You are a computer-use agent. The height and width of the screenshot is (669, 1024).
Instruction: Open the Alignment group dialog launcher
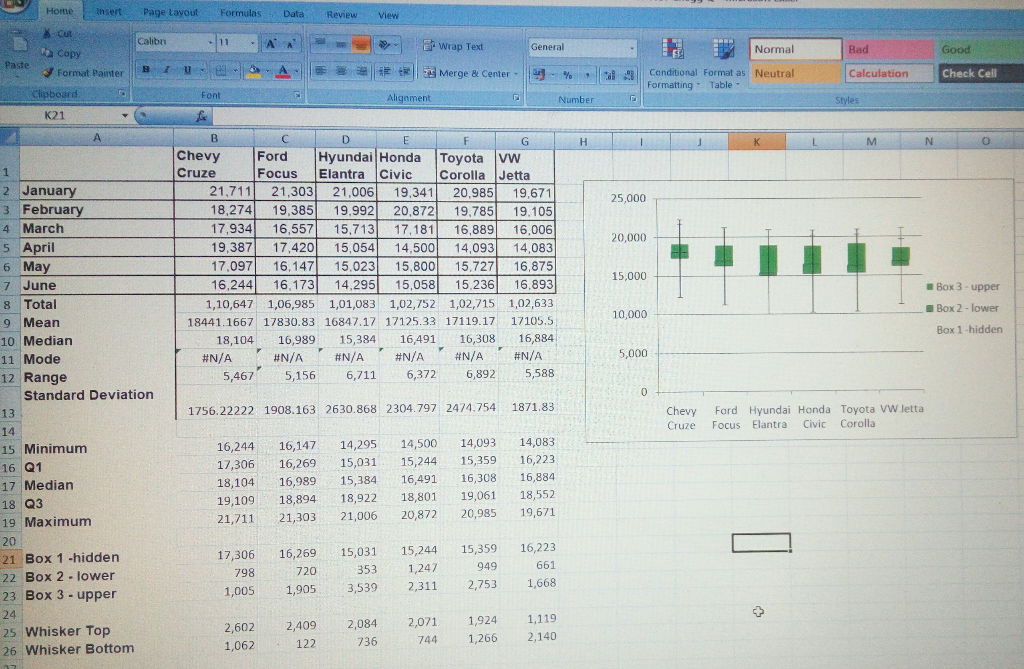tap(516, 97)
